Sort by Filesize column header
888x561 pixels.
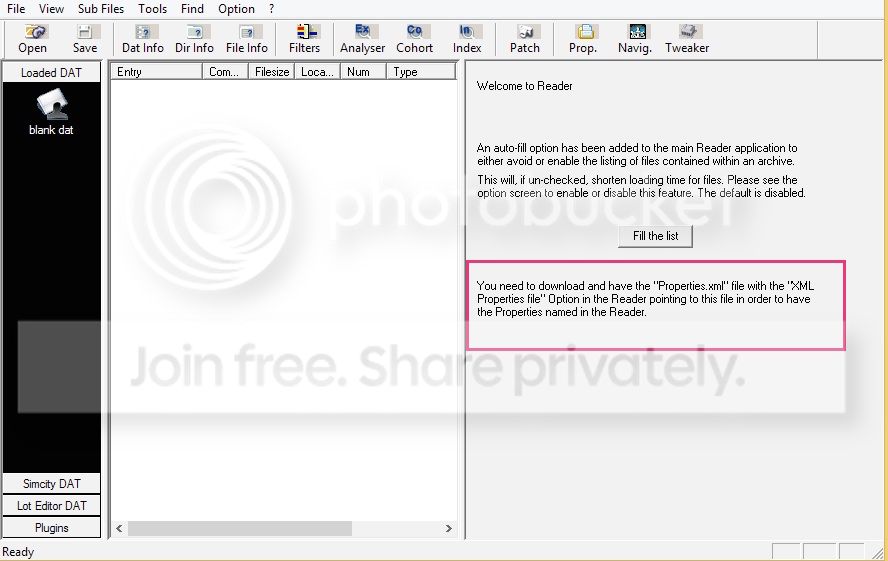272,72
